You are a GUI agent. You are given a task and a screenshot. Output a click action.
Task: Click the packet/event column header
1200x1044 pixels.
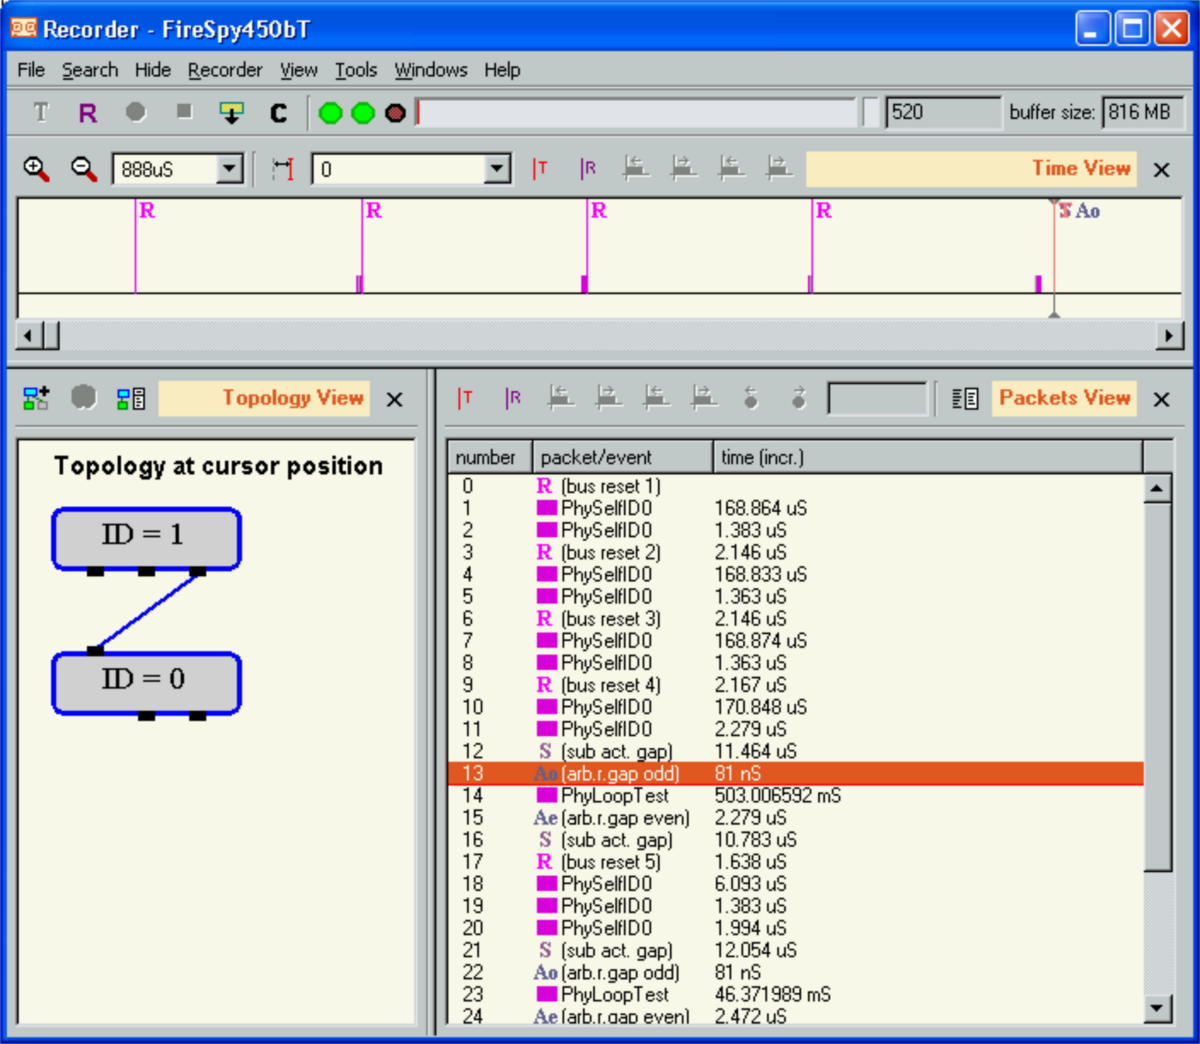point(622,457)
